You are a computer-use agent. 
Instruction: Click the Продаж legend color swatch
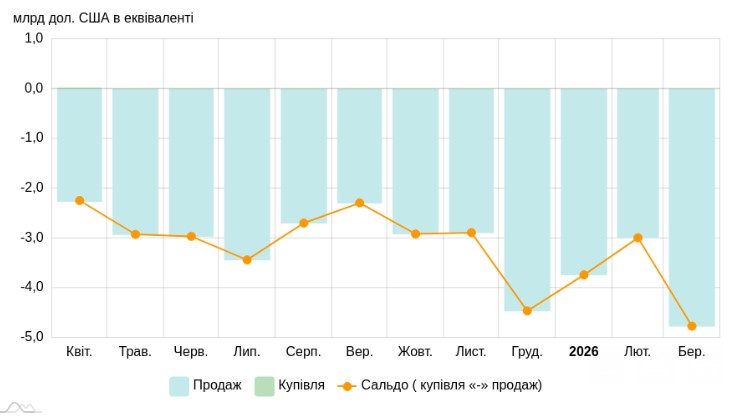[x=179, y=385]
